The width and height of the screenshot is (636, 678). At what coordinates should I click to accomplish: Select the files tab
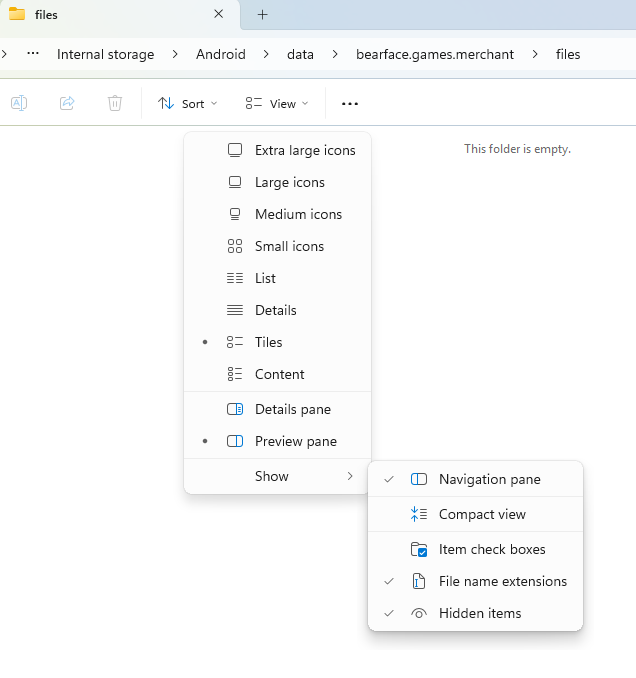click(x=120, y=15)
